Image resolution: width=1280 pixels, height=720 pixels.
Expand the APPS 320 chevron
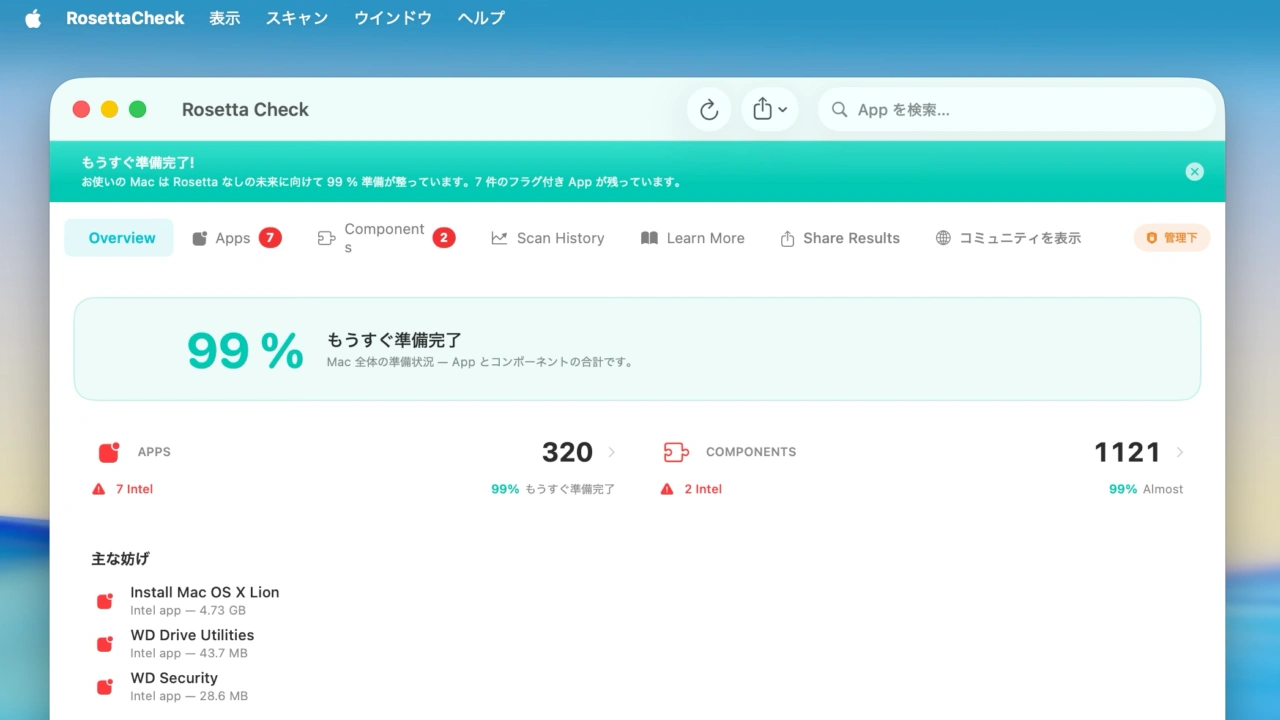(612, 452)
